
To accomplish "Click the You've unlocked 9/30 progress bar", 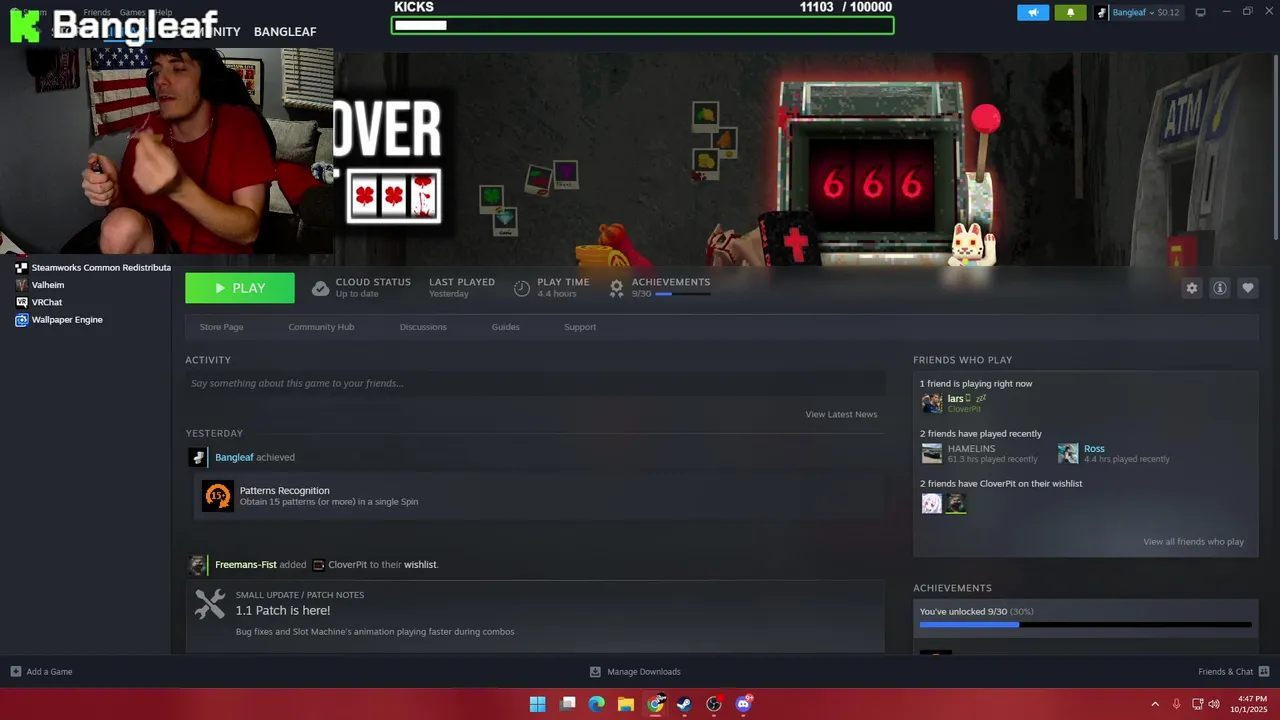I will [1085, 625].
